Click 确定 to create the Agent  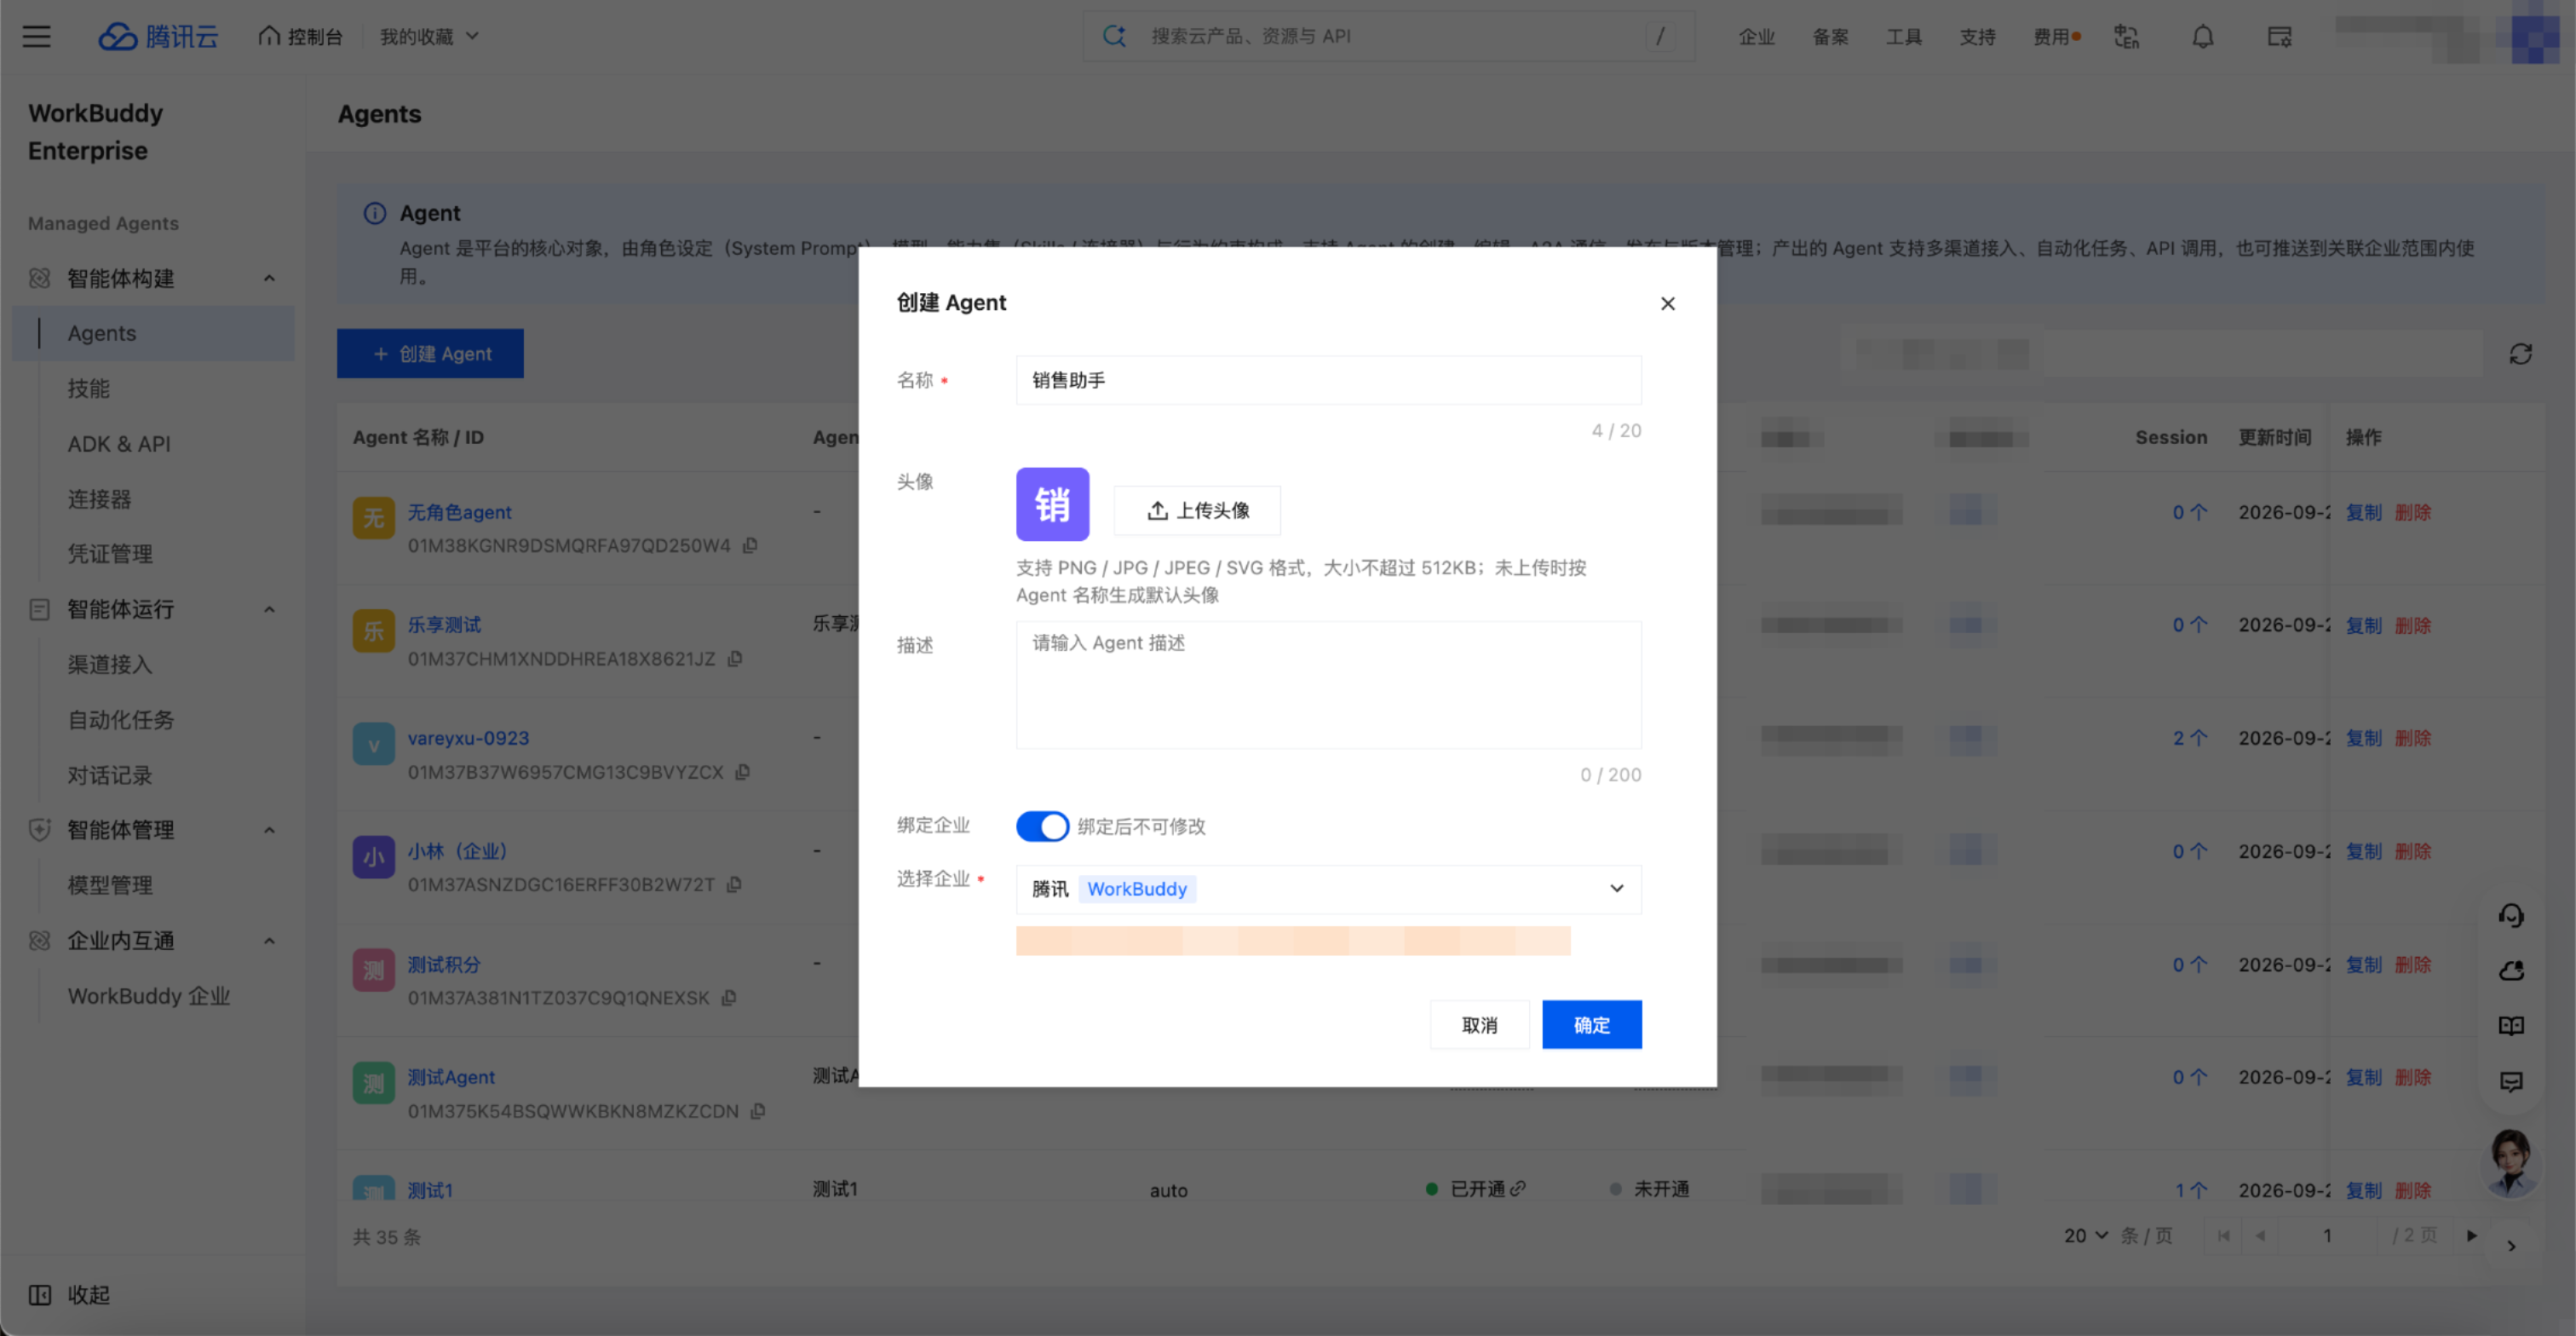coord(1591,1025)
